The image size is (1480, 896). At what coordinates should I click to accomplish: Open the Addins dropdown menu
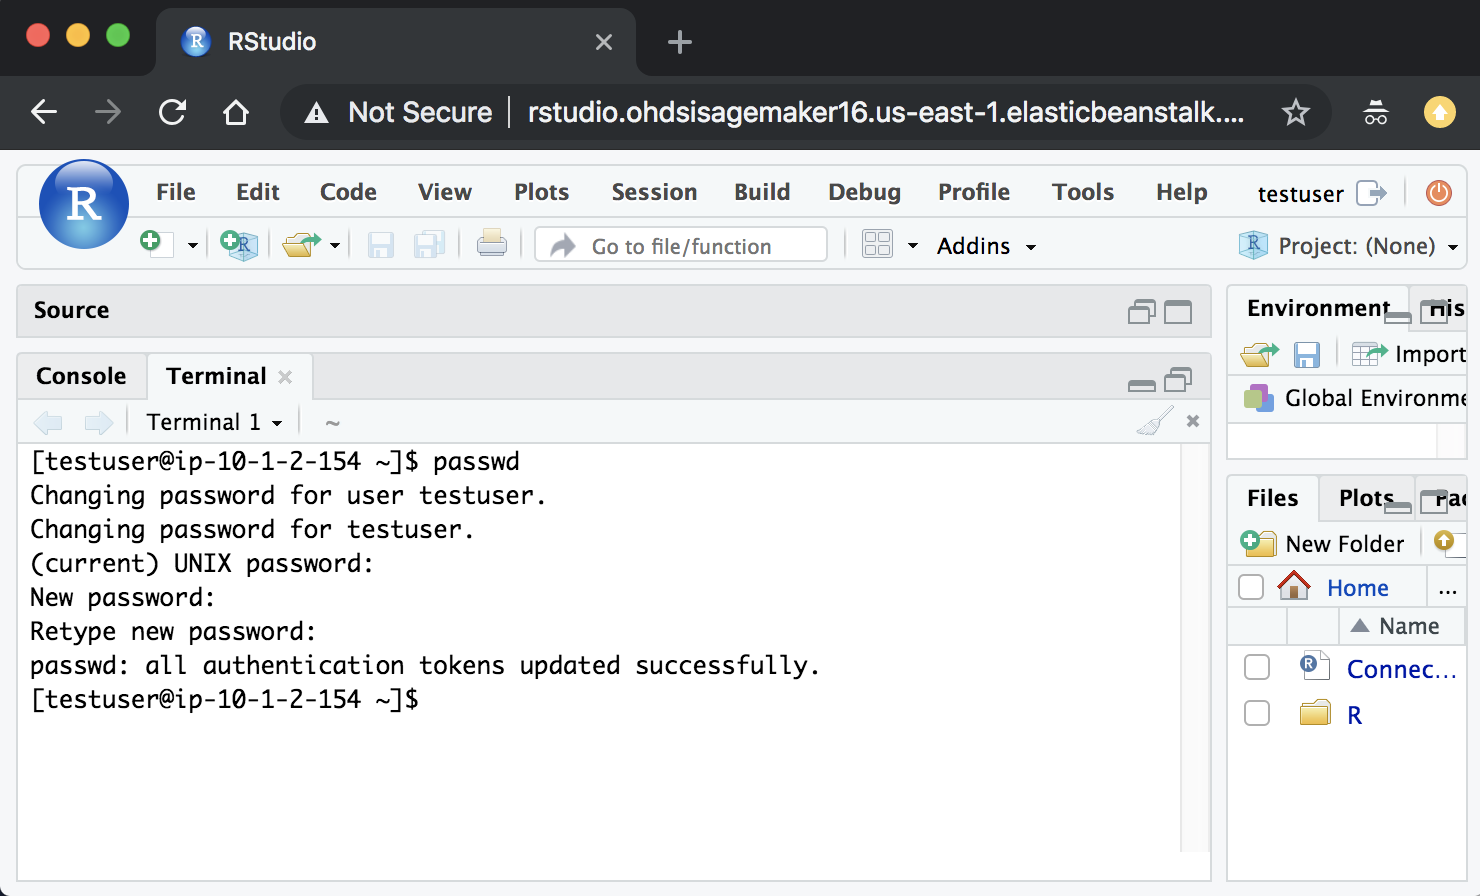pyautogui.click(x=986, y=246)
